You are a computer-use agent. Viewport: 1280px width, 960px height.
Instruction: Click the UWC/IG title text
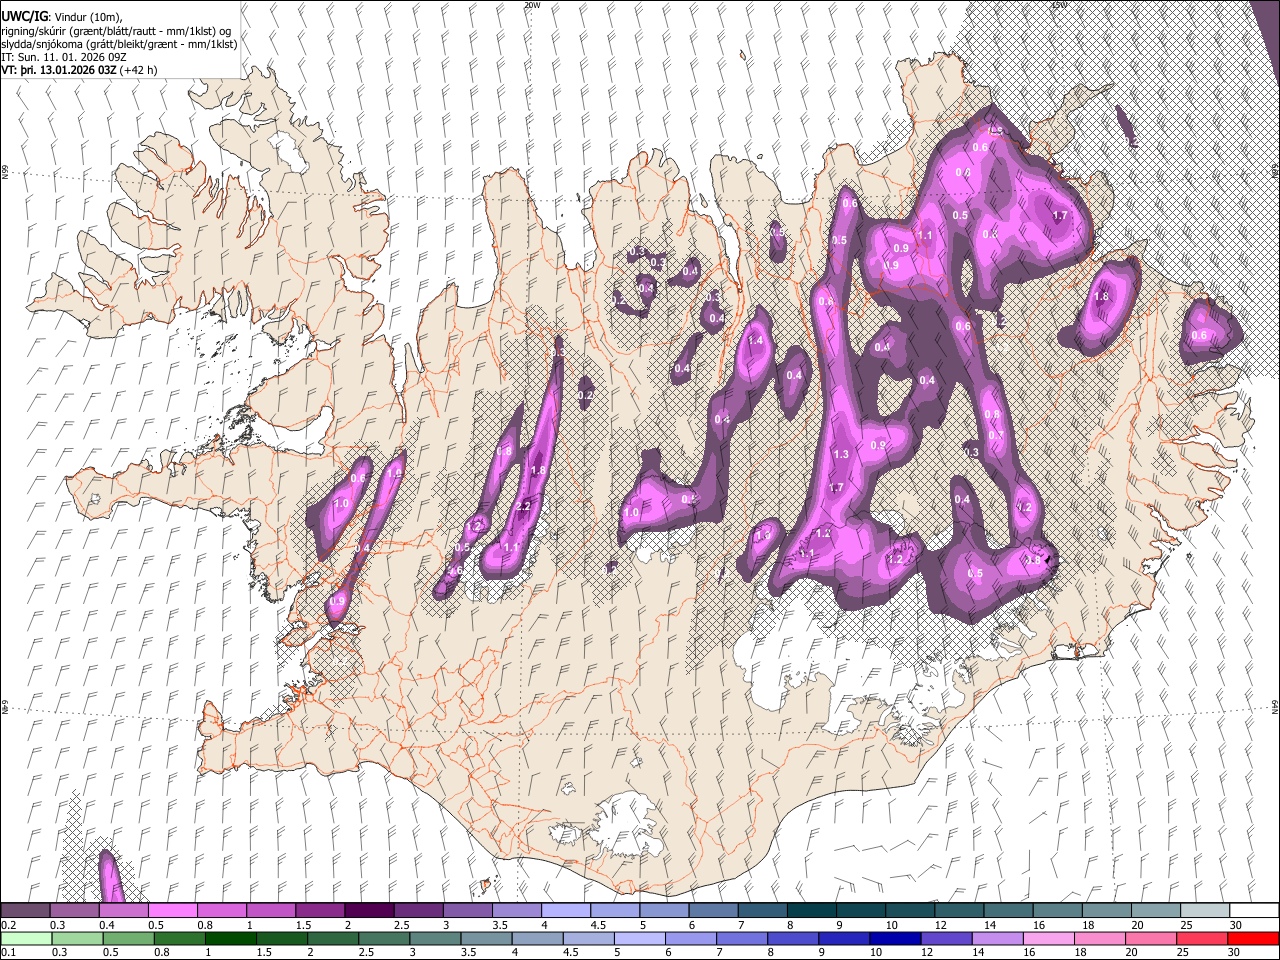click(x=24, y=17)
